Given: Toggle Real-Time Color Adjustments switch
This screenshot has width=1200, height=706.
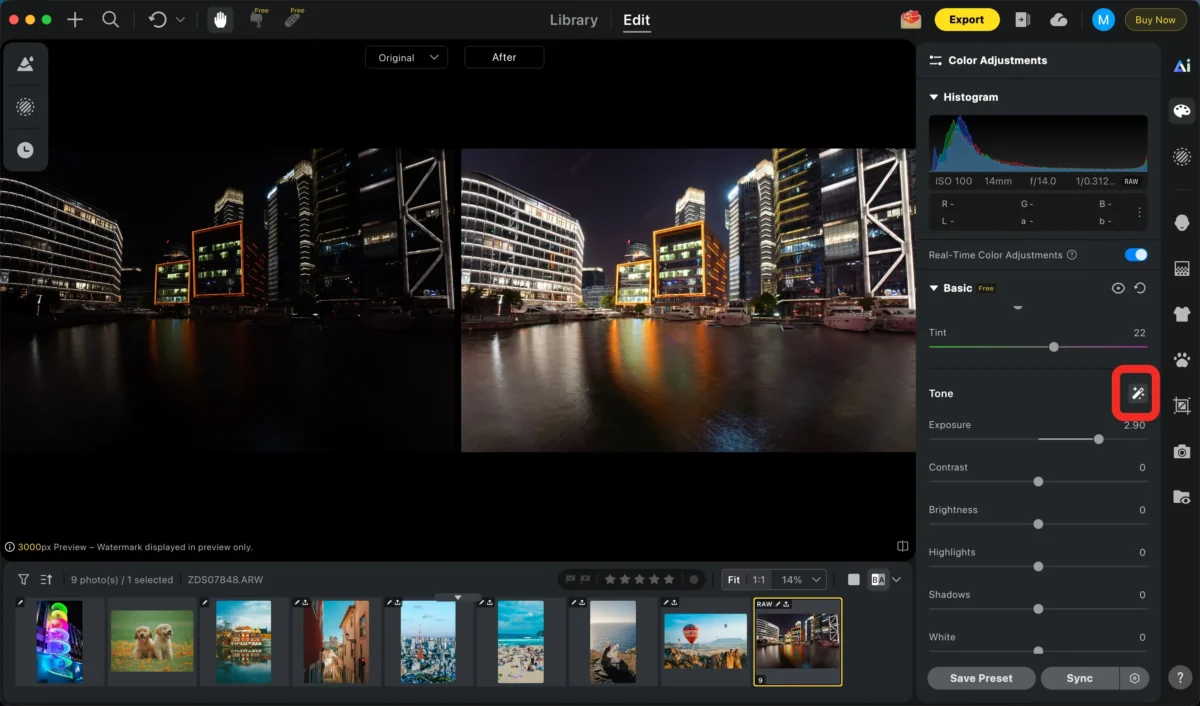Looking at the screenshot, I should tap(1135, 255).
